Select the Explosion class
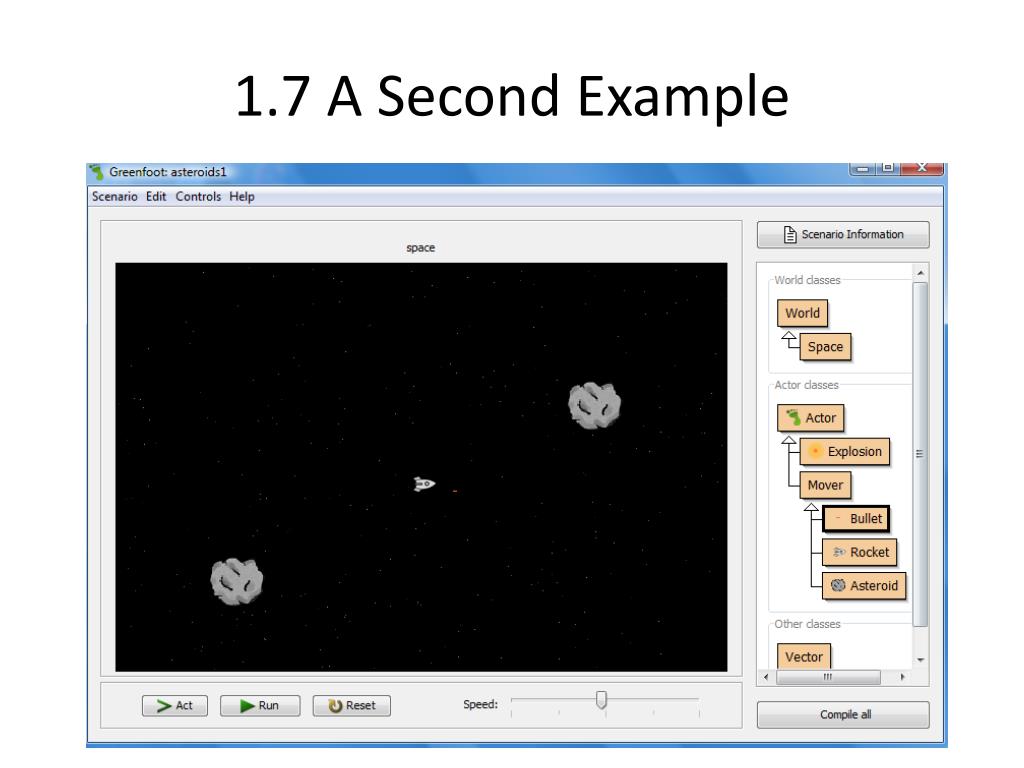This screenshot has height=768, width=1024. pyautogui.click(x=844, y=452)
